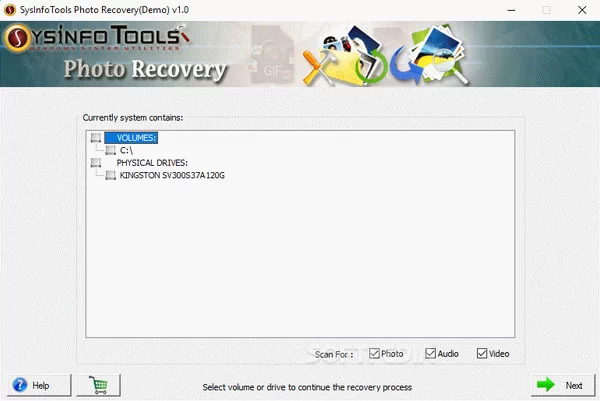Click the blue question mark Help icon
This screenshot has width=600, height=401.
(x=20, y=385)
